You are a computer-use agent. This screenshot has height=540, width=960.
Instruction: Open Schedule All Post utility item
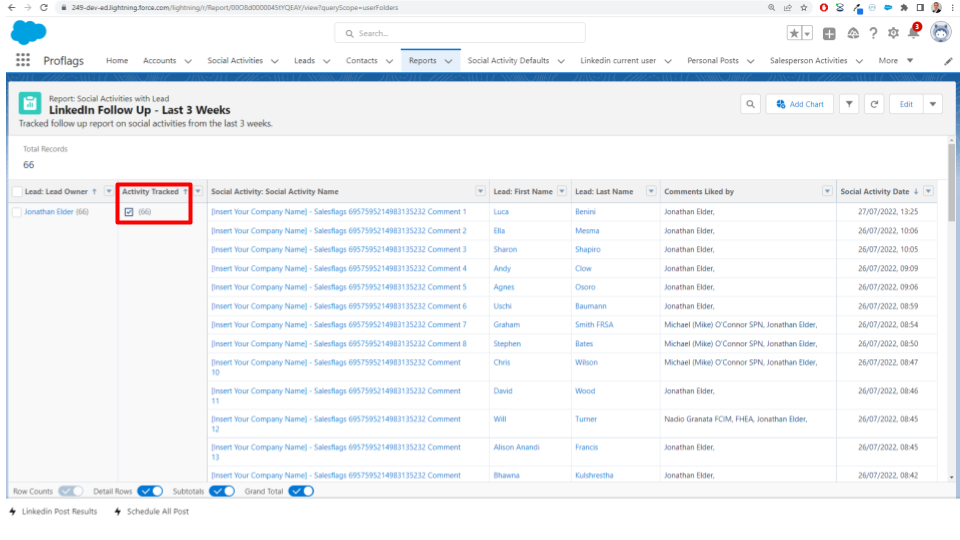coord(152,511)
